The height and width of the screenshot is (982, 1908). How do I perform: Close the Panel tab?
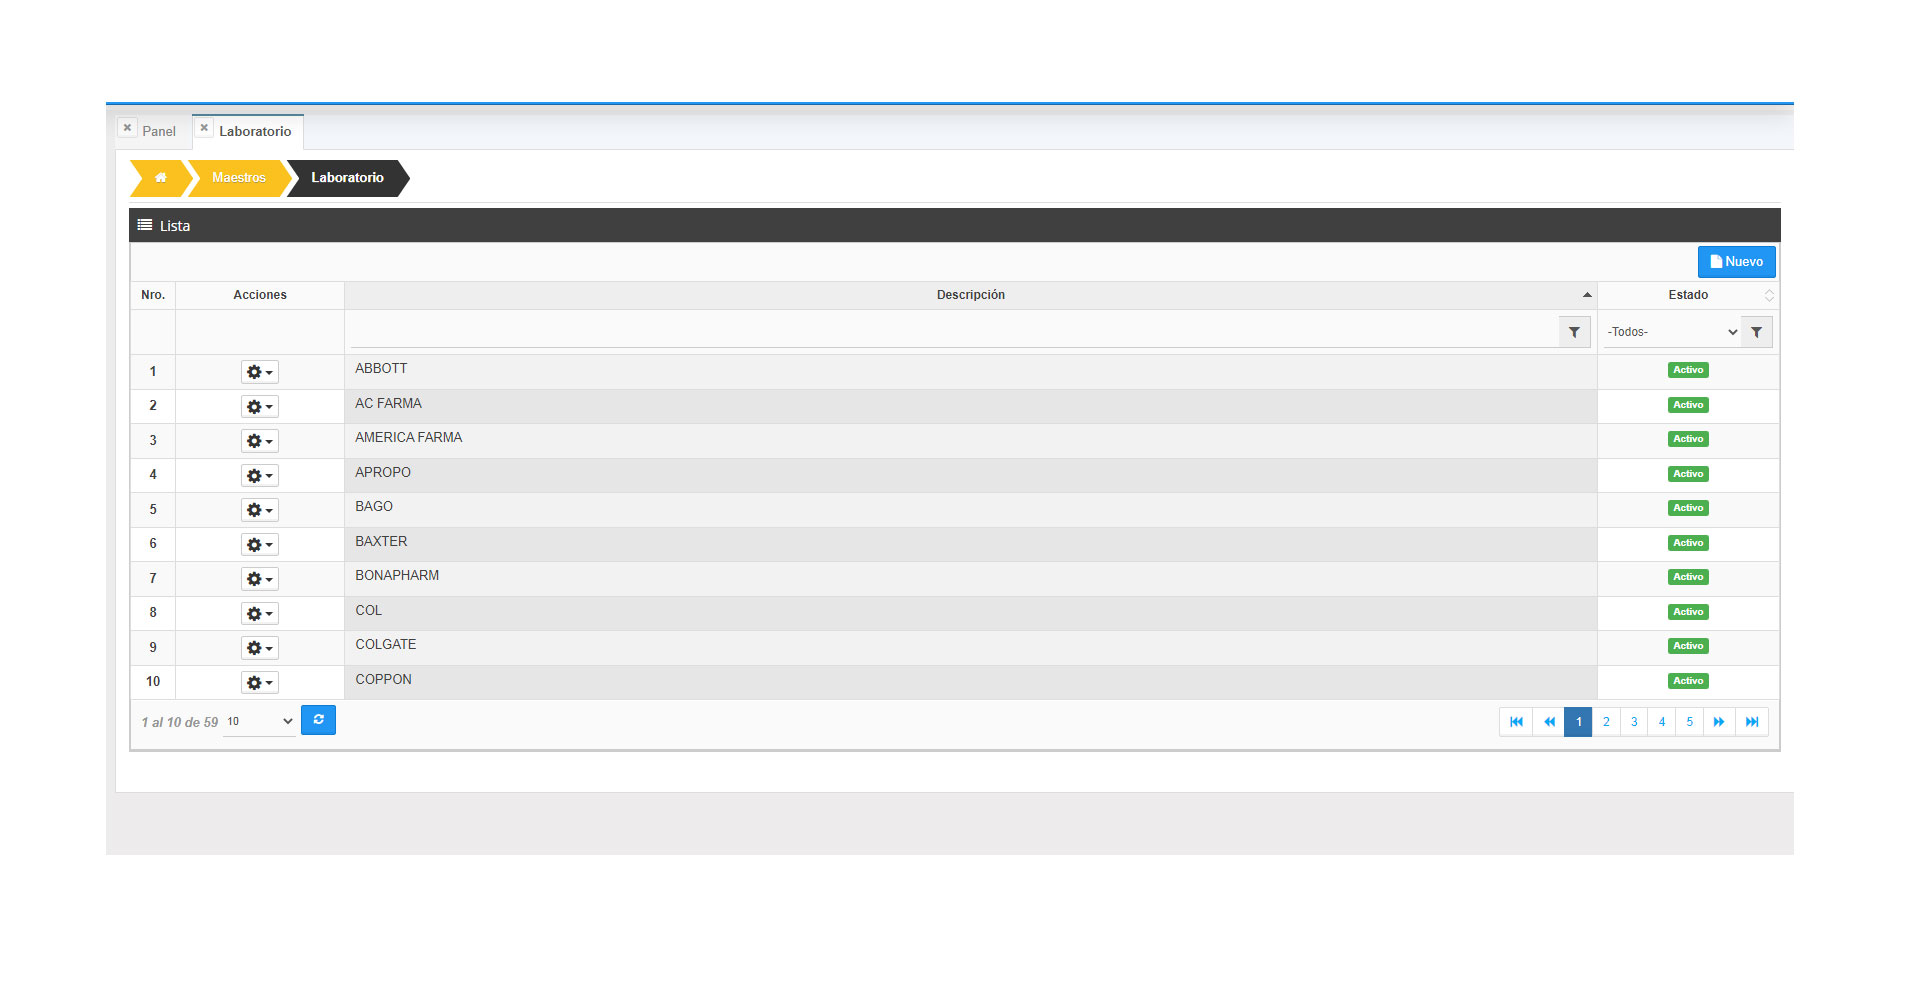127,128
